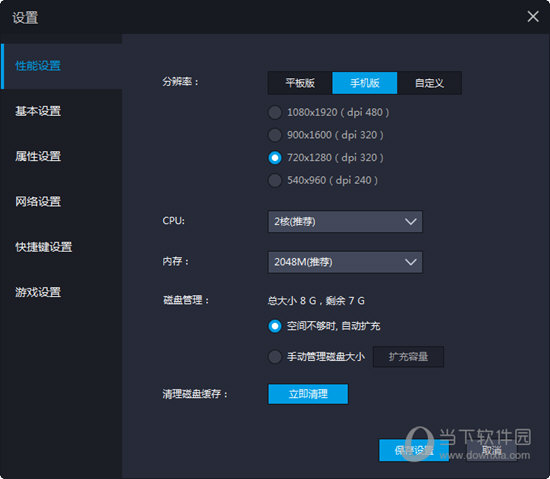Switch to 基本设置 in the sidebar

[62, 111]
